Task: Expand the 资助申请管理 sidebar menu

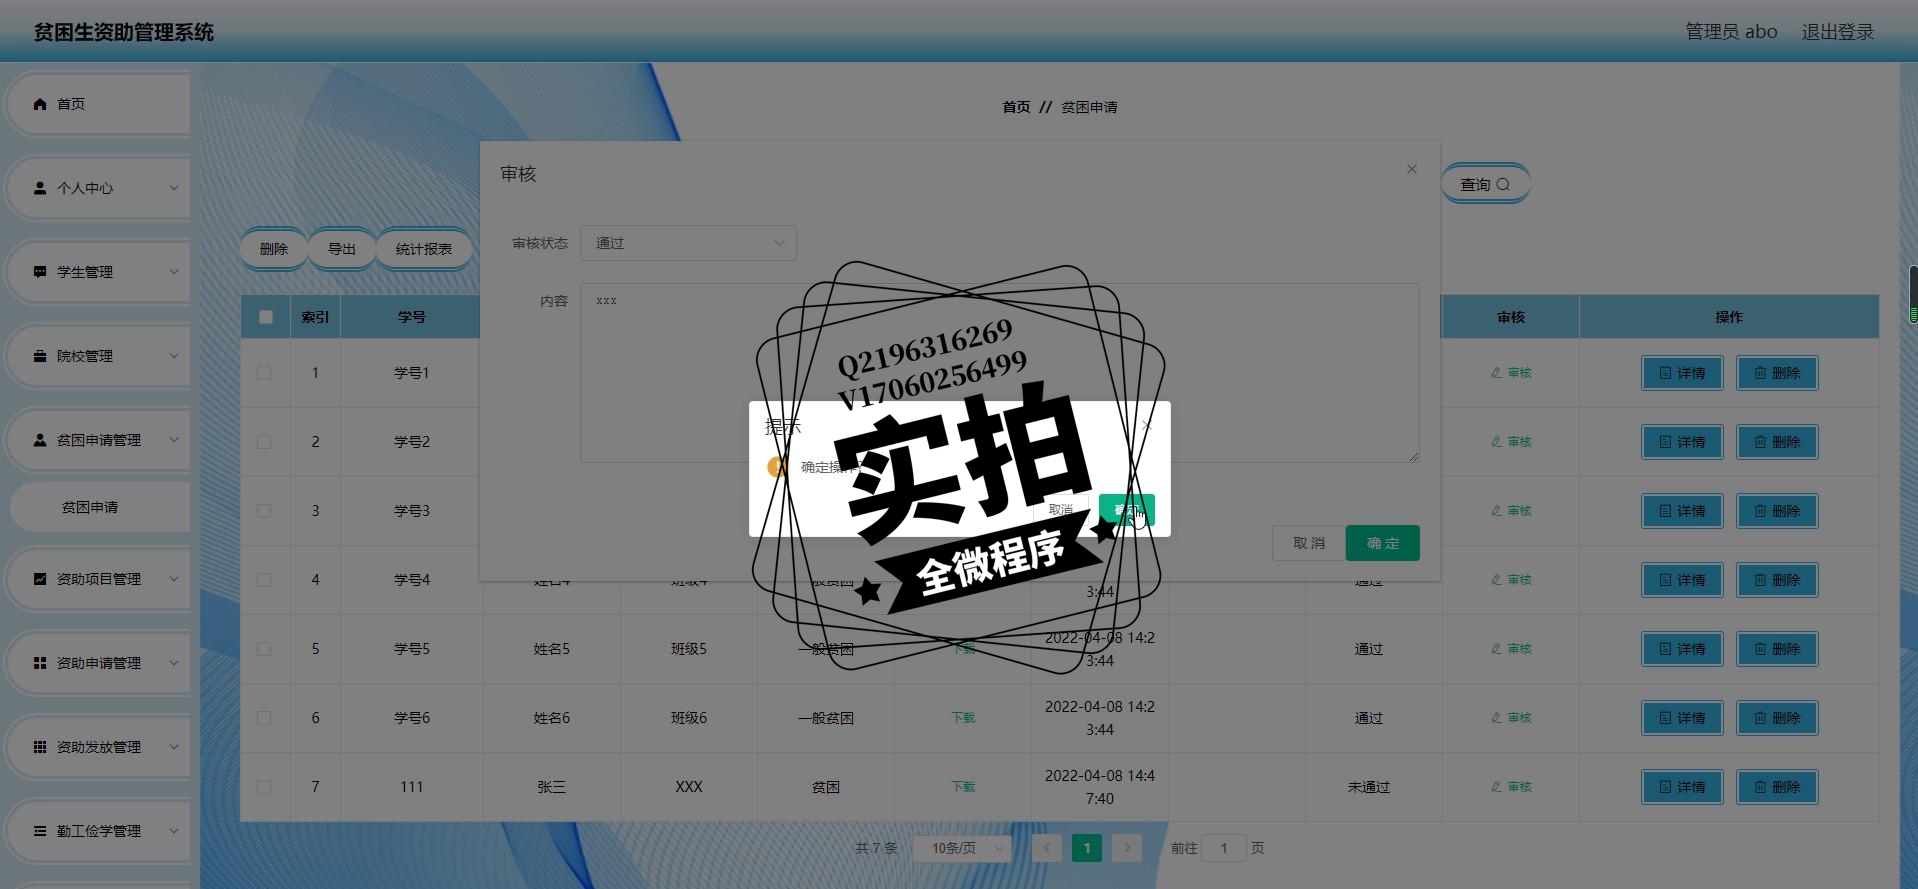Action: [99, 663]
